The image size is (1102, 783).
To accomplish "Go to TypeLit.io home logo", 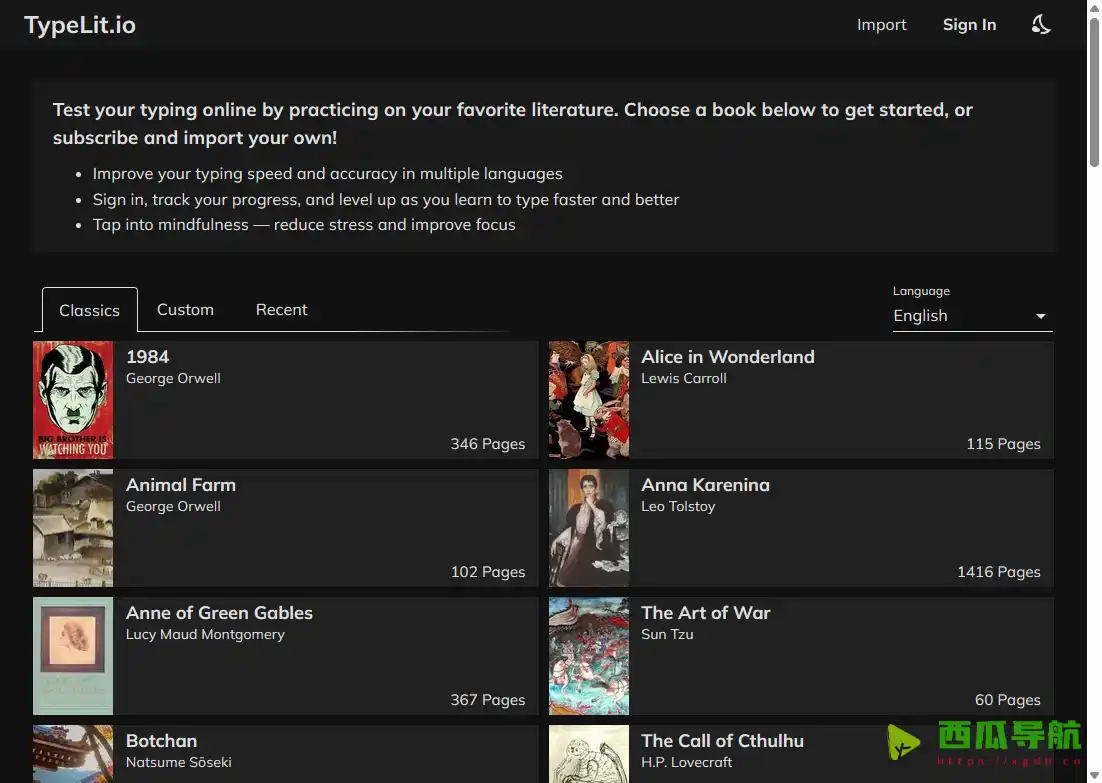I will (80, 25).
